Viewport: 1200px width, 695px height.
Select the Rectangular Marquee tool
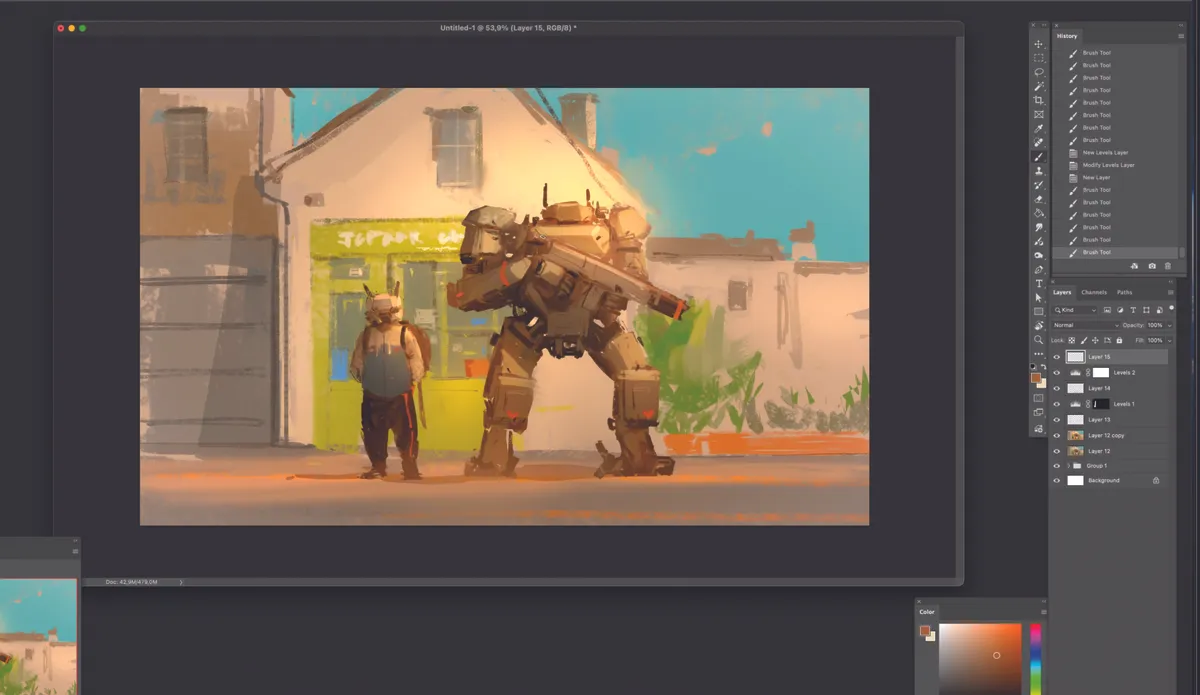pos(1038,58)
